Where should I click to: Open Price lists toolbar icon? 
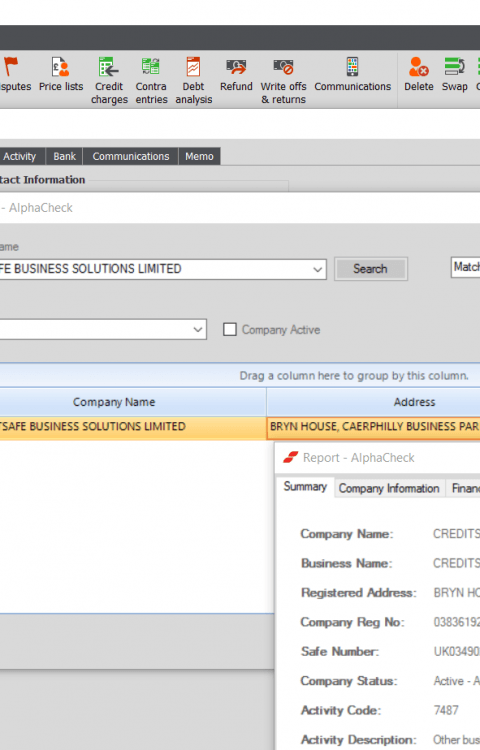tap(61, 67)
